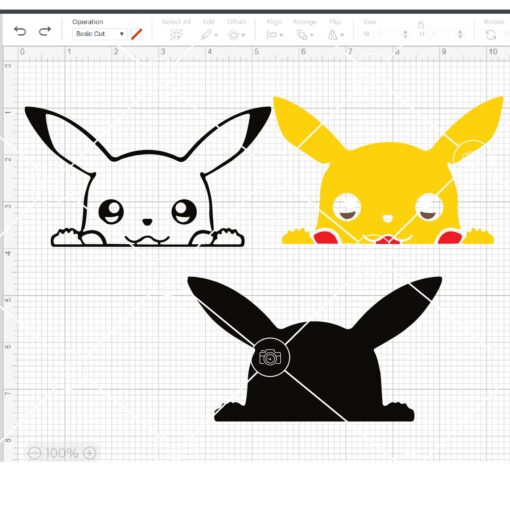Screen dimensions: 510x510
Task: Open the line color swatch
Action: coord(137,34)
